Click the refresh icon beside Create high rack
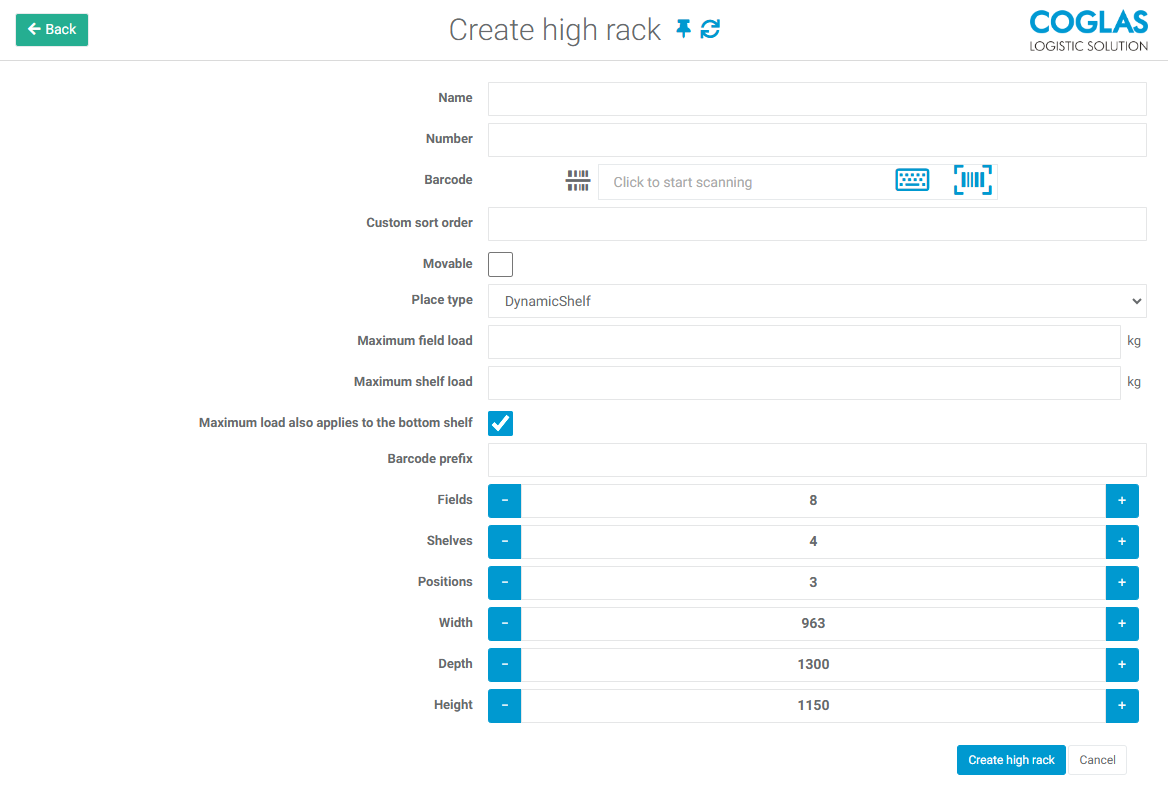 (x=710, y=30)
